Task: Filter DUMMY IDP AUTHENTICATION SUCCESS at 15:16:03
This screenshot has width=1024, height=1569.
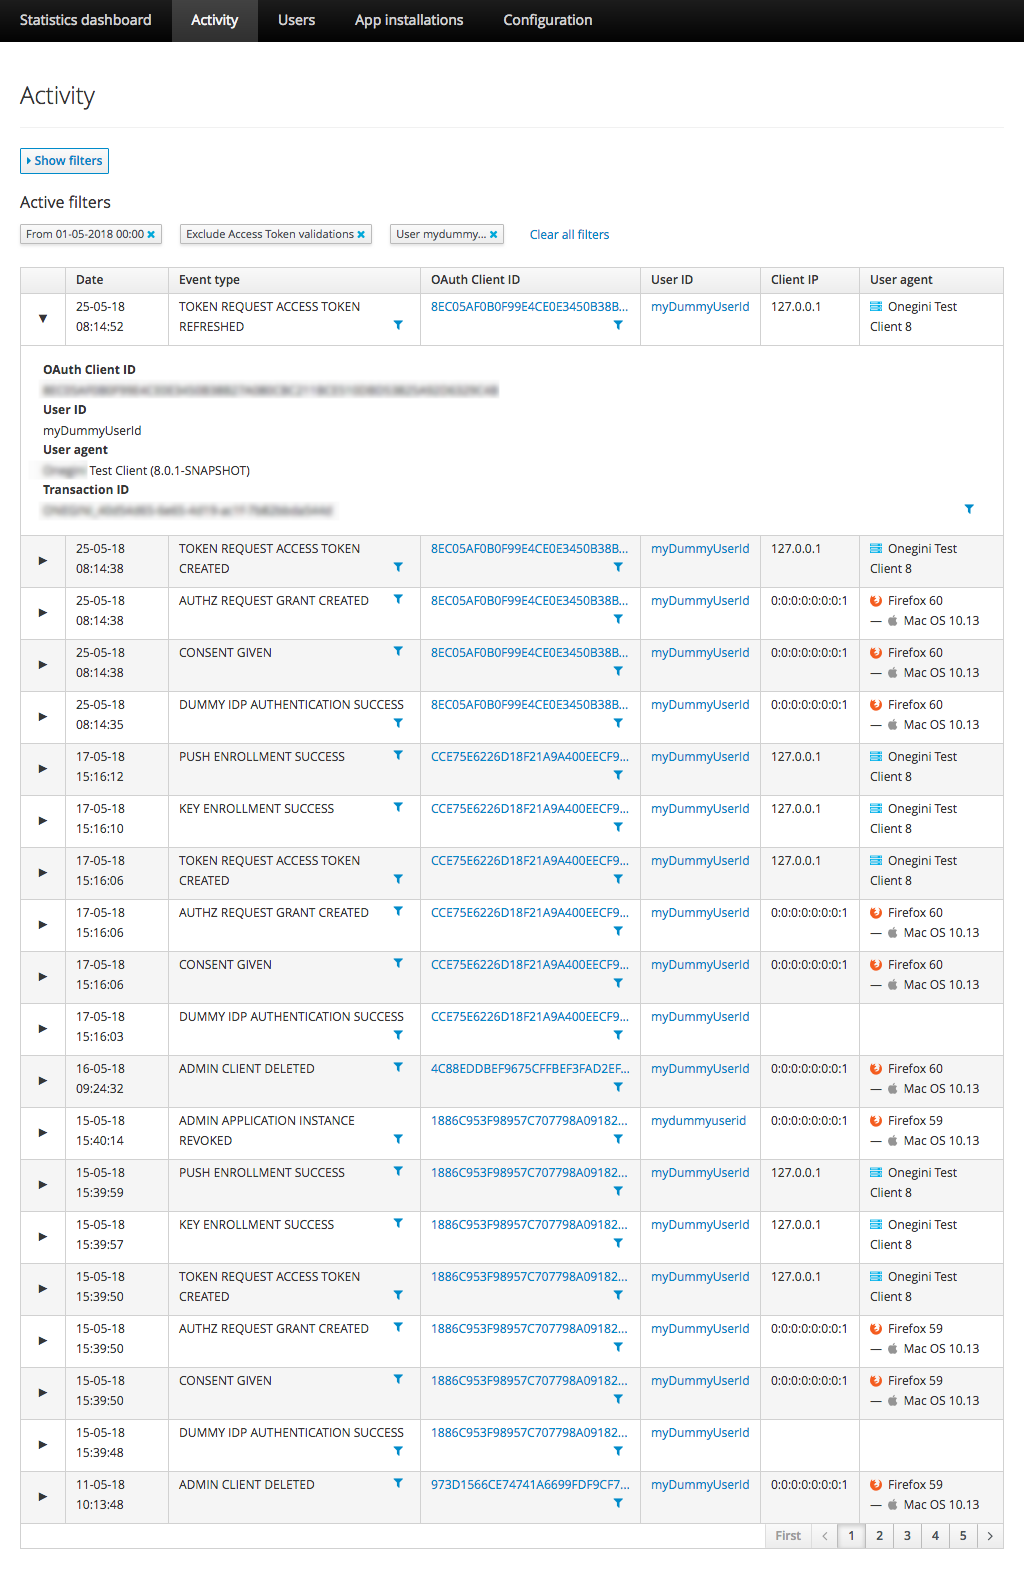Action: pos(398,1035)
